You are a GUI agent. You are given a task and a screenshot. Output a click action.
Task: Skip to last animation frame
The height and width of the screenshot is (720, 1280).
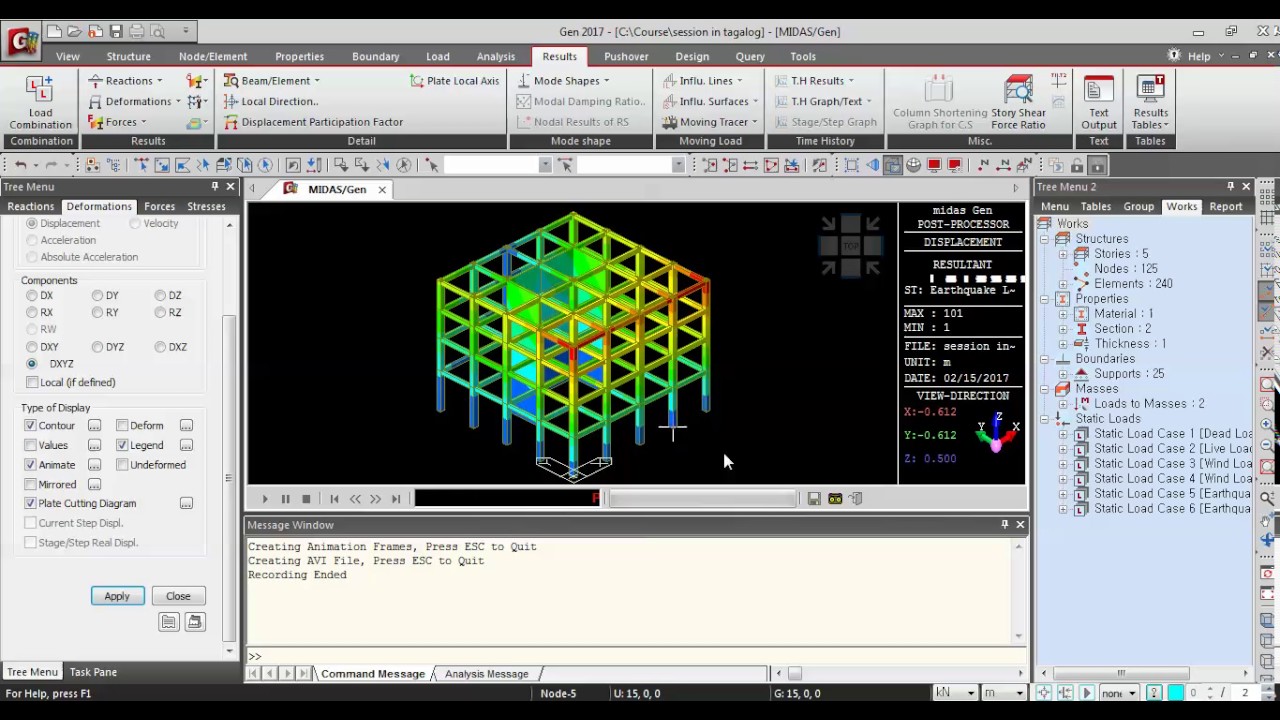[396, 498]
